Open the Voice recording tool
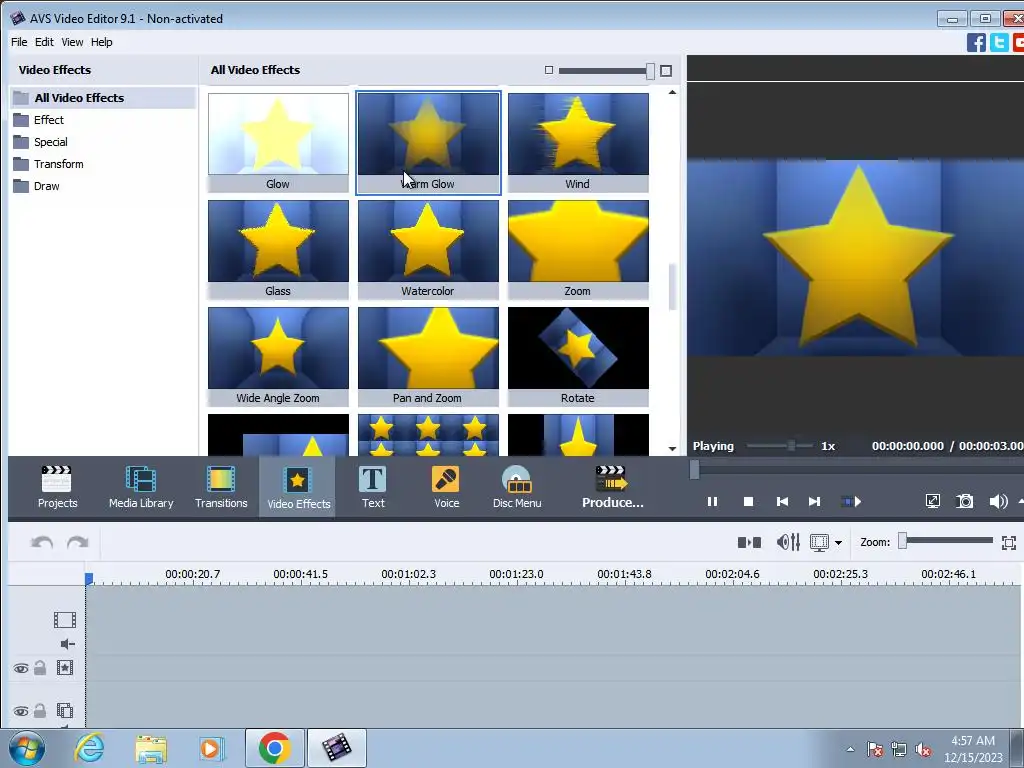This screenshot has width=1024, height=768. (446, 487)
